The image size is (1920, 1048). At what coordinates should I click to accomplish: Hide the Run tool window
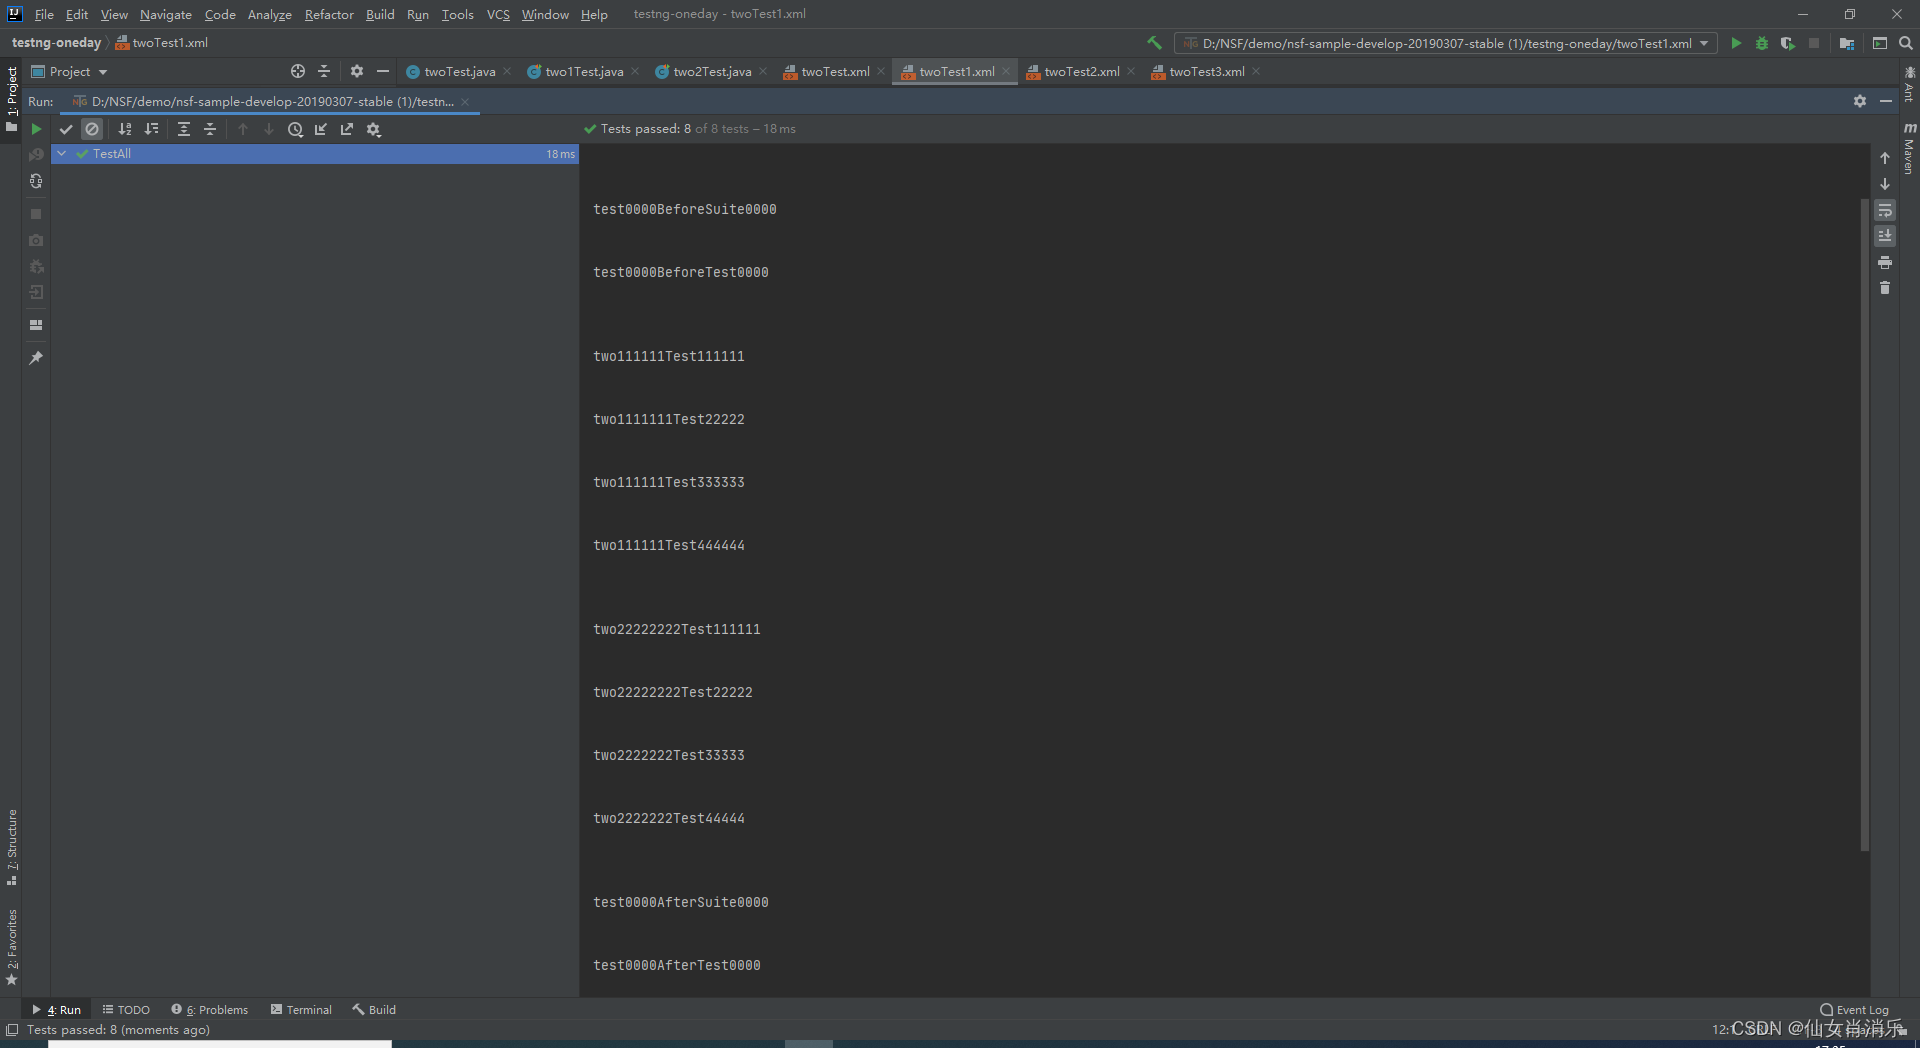(x=1886, y=101)
